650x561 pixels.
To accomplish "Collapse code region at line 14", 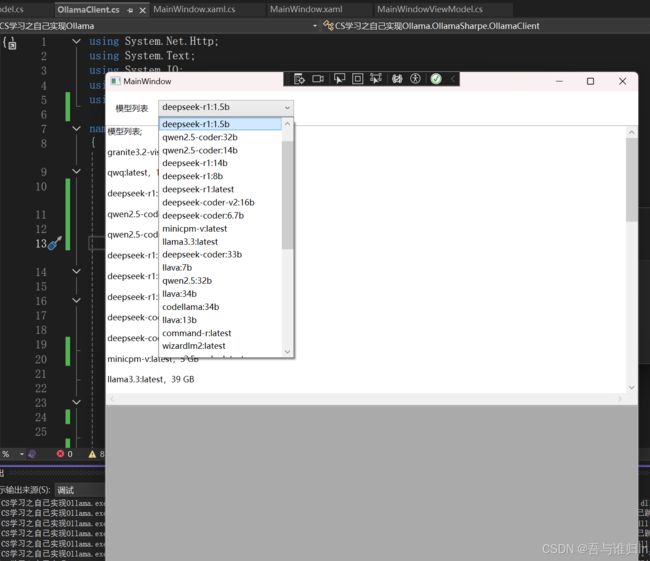I will pyautogui.click(x=76, y=271).
